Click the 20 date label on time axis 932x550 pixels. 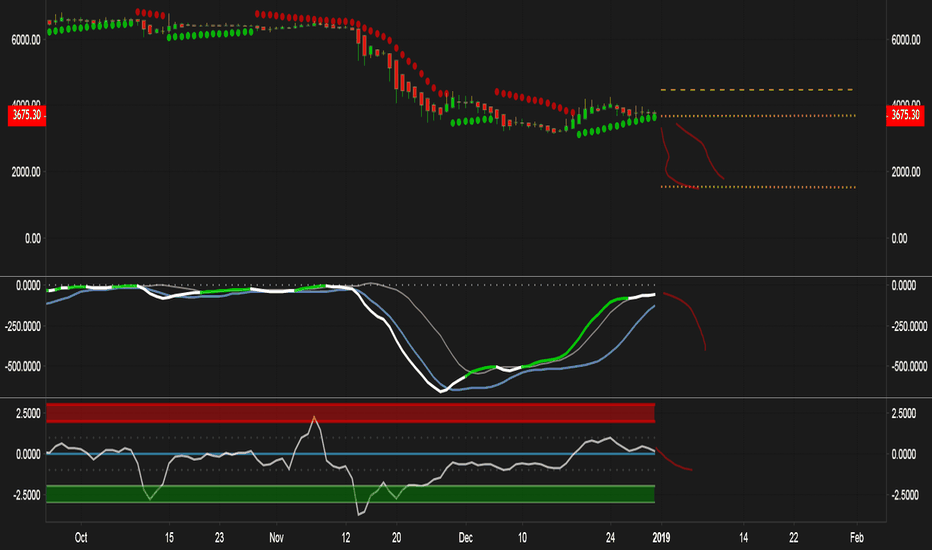(396, 538)
